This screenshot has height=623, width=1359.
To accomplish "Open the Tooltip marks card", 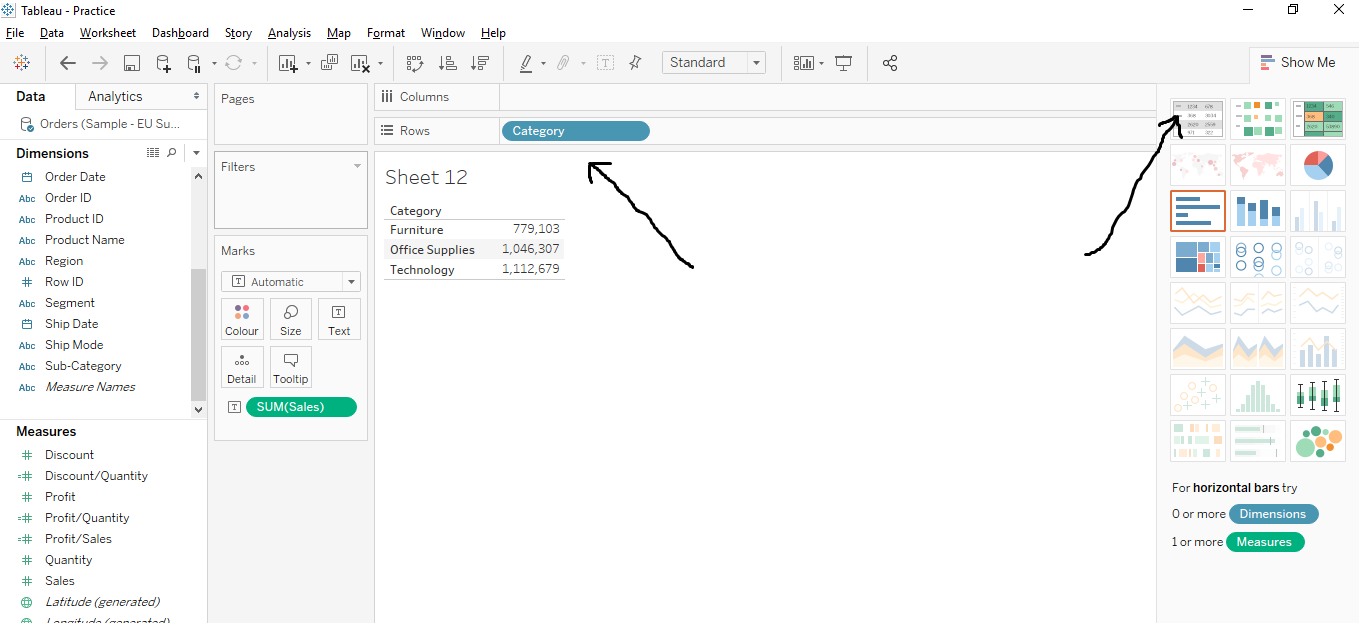I will point(290,366).
